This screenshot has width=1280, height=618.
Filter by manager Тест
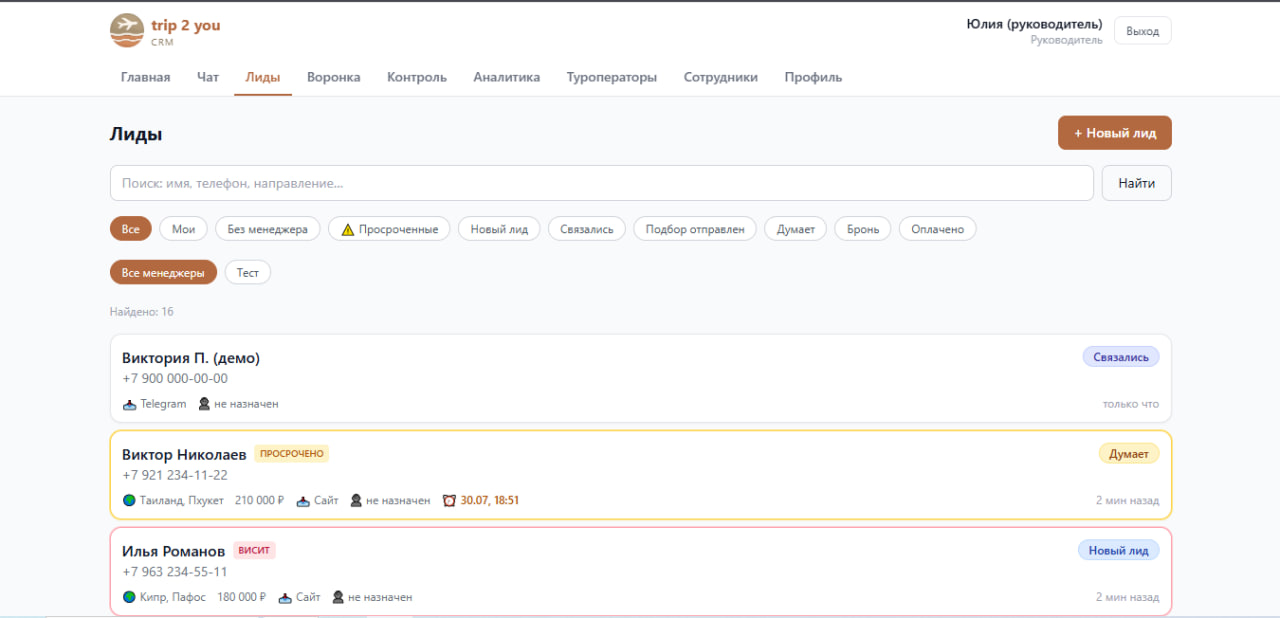pyautogui.click(x=248, y=272)
